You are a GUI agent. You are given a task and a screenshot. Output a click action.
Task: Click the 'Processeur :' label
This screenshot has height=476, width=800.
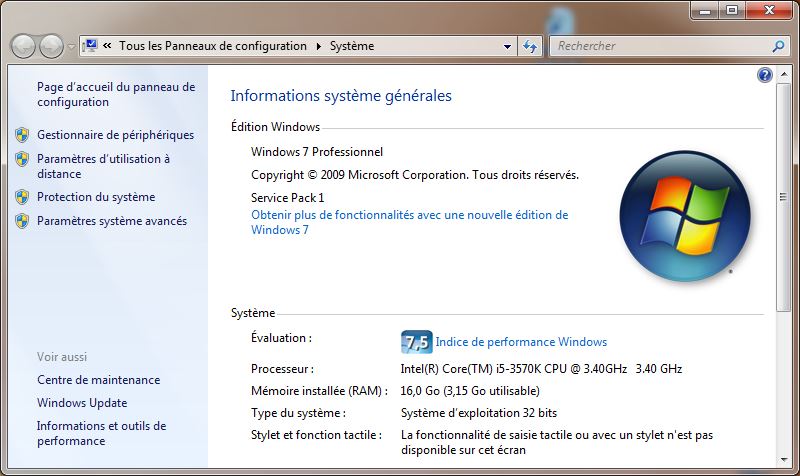pos(282,369)
